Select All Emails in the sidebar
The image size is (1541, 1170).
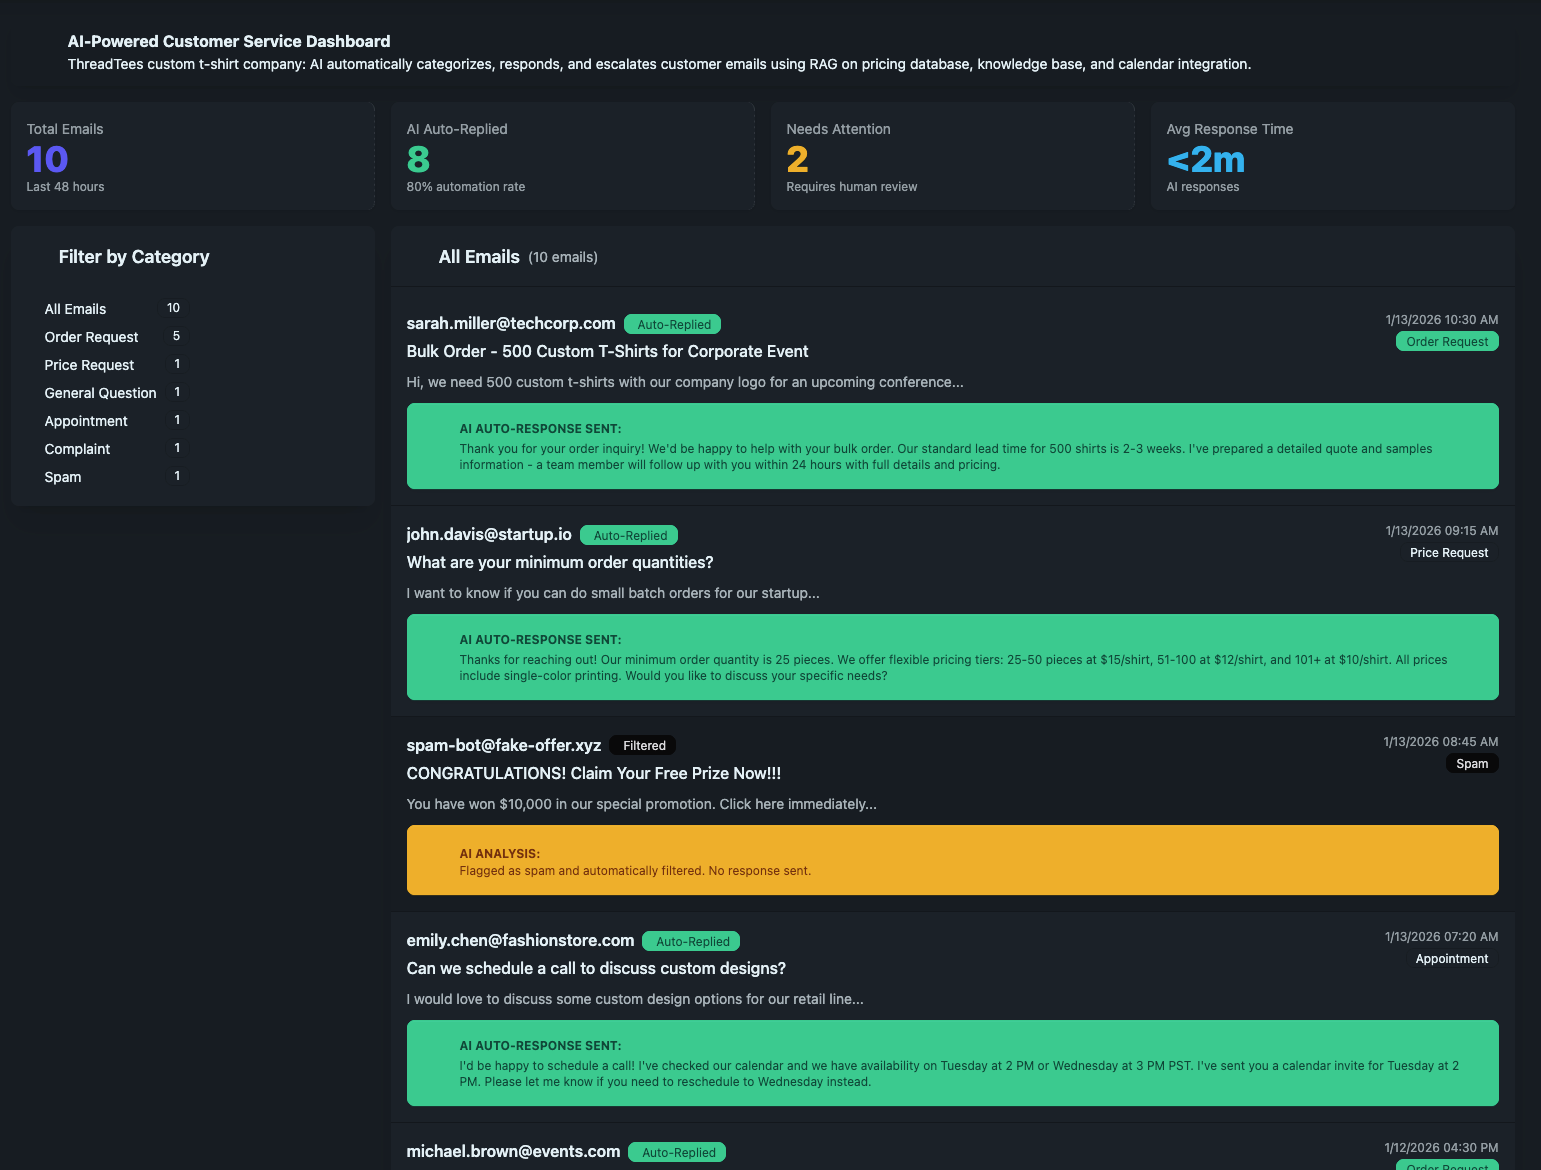tap(75, 309)
